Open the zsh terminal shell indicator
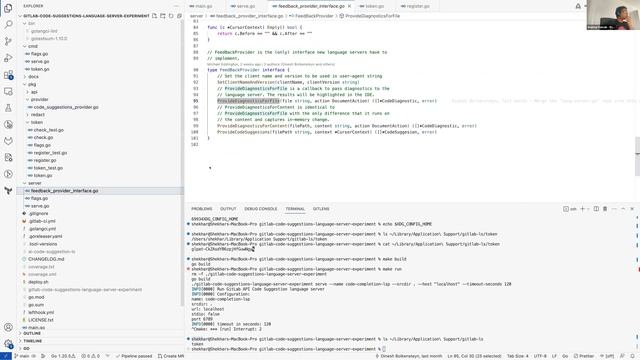 (x=570, y=209)
